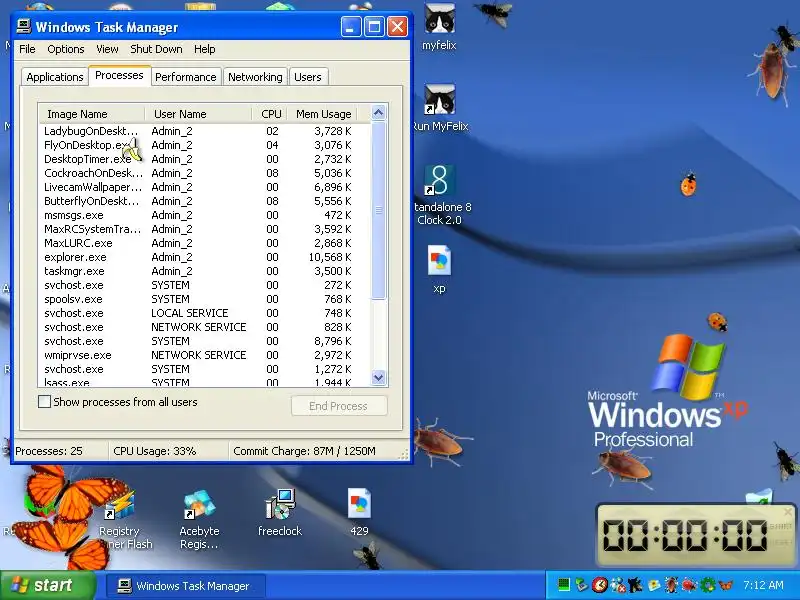Select the Run MyFelix shortcut icon
This screenshot has width=800, height=600.
[x=439, y=108]
